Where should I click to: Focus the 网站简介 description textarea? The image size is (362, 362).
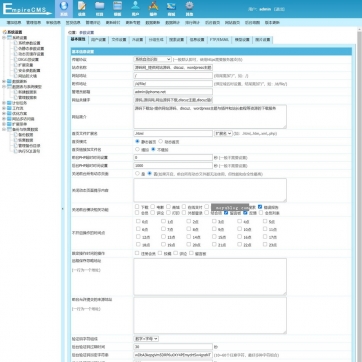click(x=210, y=117)
